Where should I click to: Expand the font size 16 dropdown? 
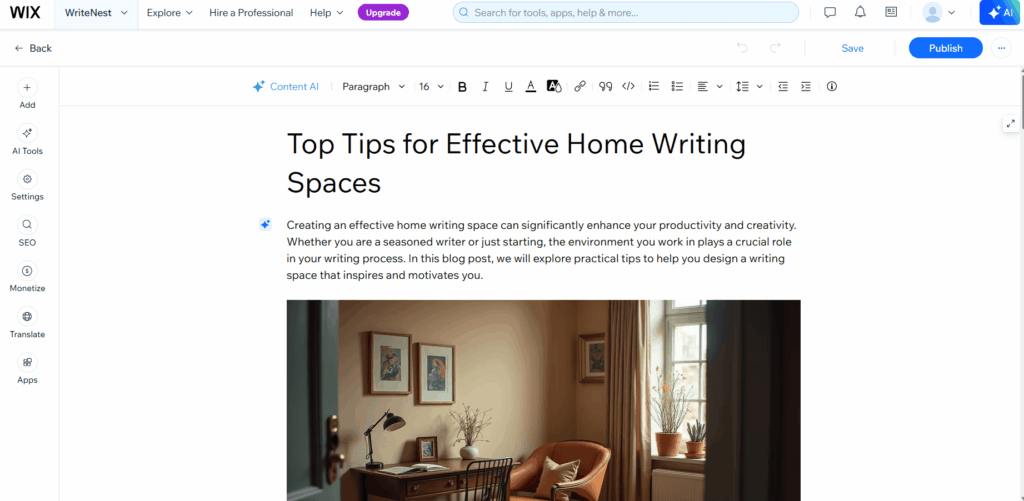pyautogui.click(x=431, y=86)
